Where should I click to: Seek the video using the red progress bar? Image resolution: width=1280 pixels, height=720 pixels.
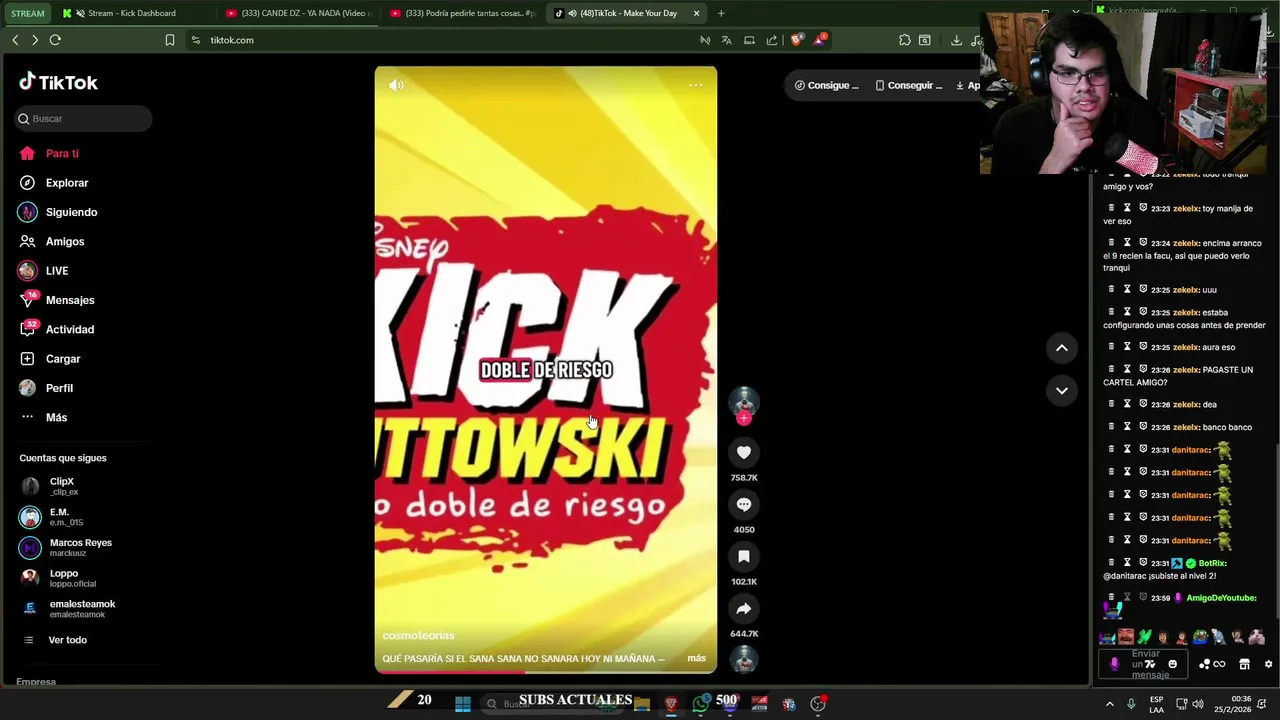[546, 672]
